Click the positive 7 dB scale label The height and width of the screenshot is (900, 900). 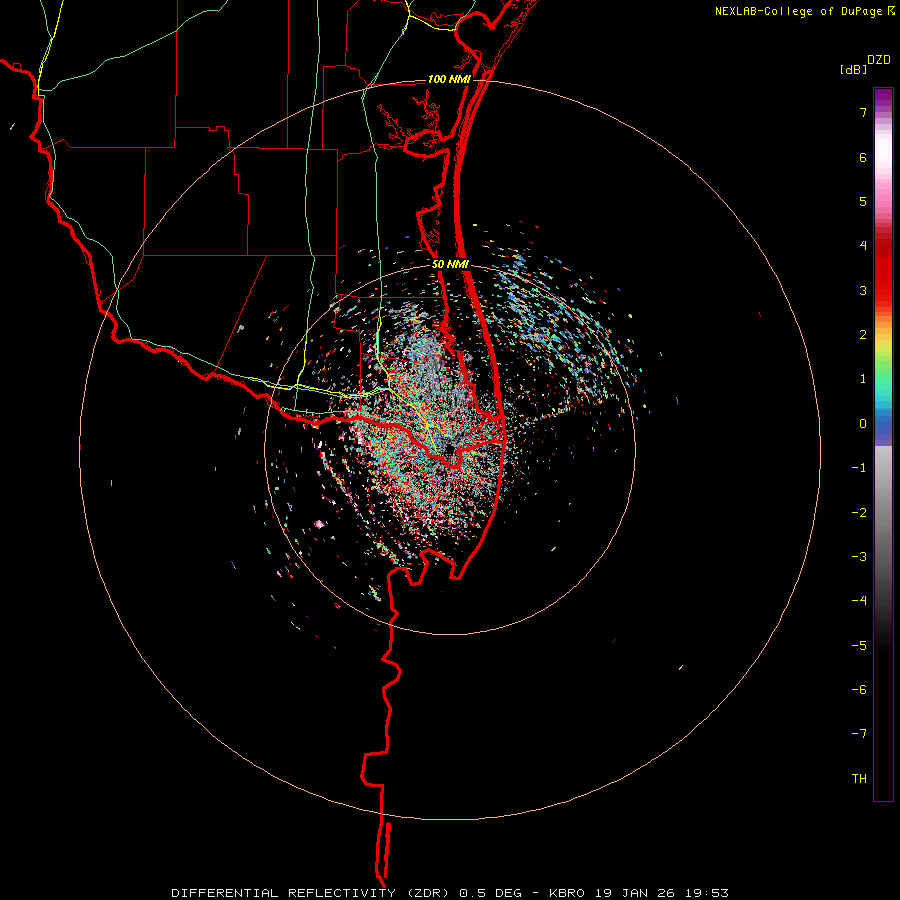(x=863, y=112)
